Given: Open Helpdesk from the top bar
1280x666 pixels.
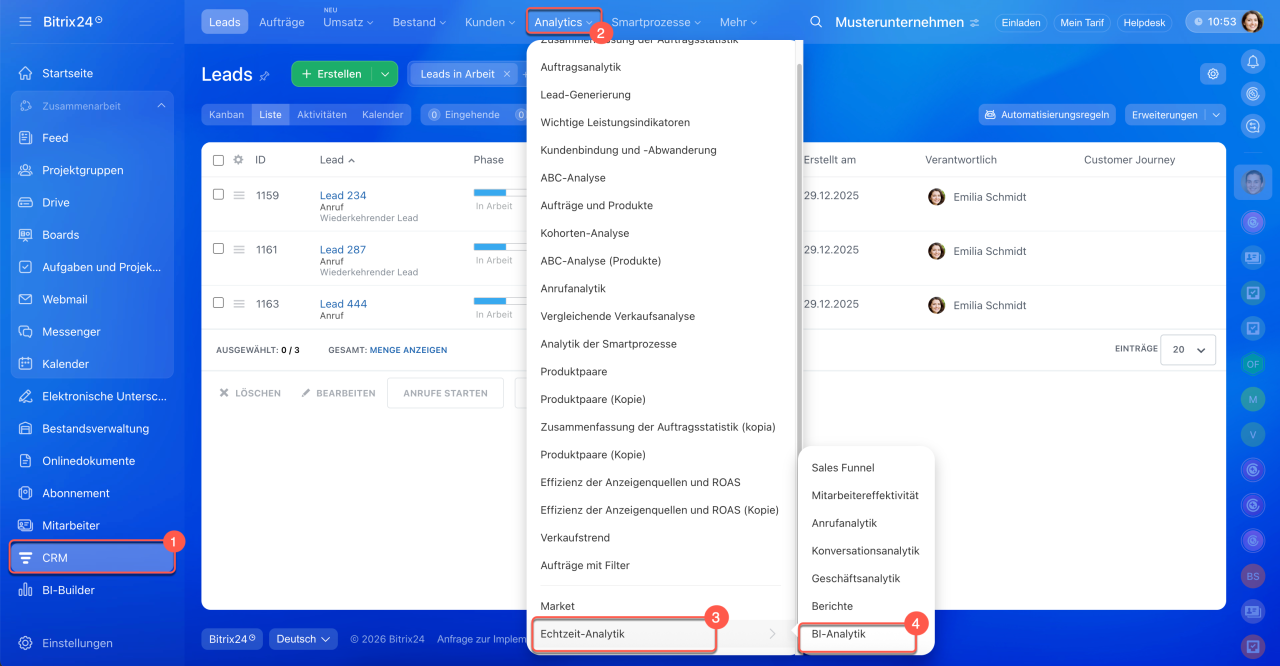Looking at the screenshot, I should tap(1145, 22).
